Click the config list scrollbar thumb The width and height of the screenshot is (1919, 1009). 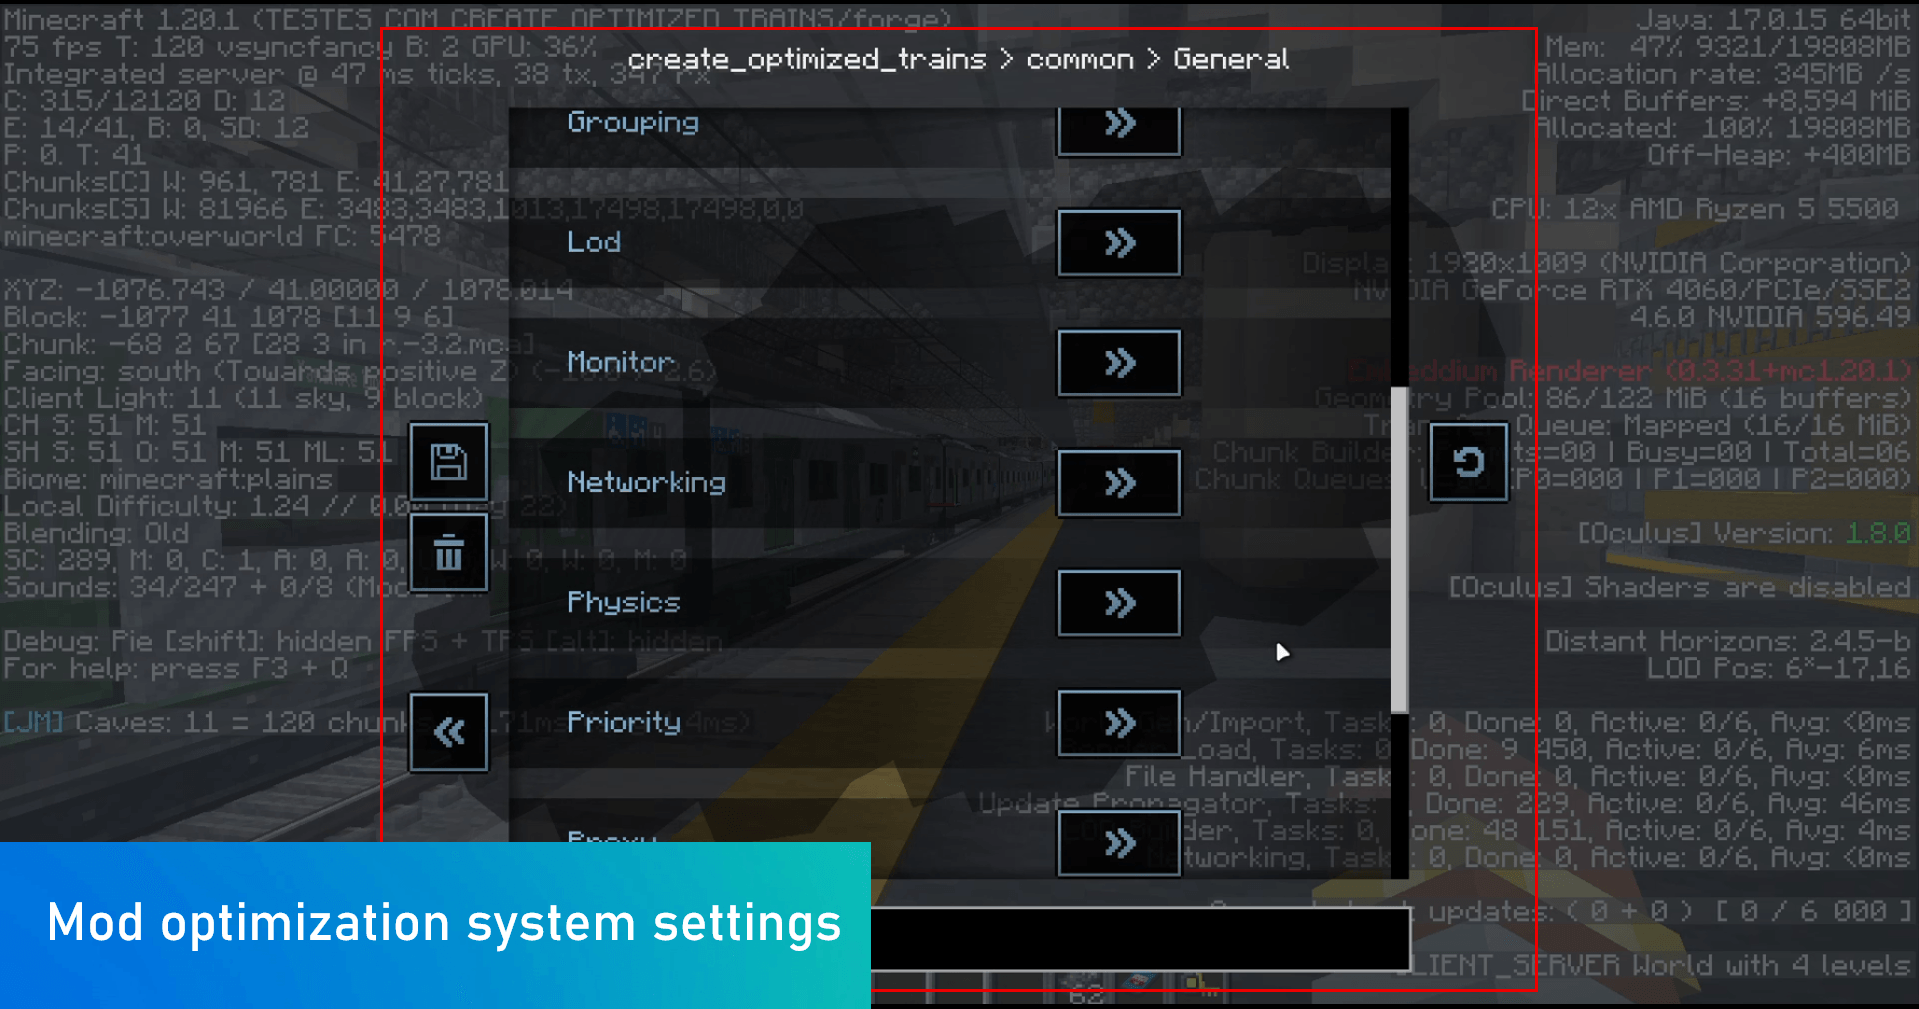tap(1400, 550)
